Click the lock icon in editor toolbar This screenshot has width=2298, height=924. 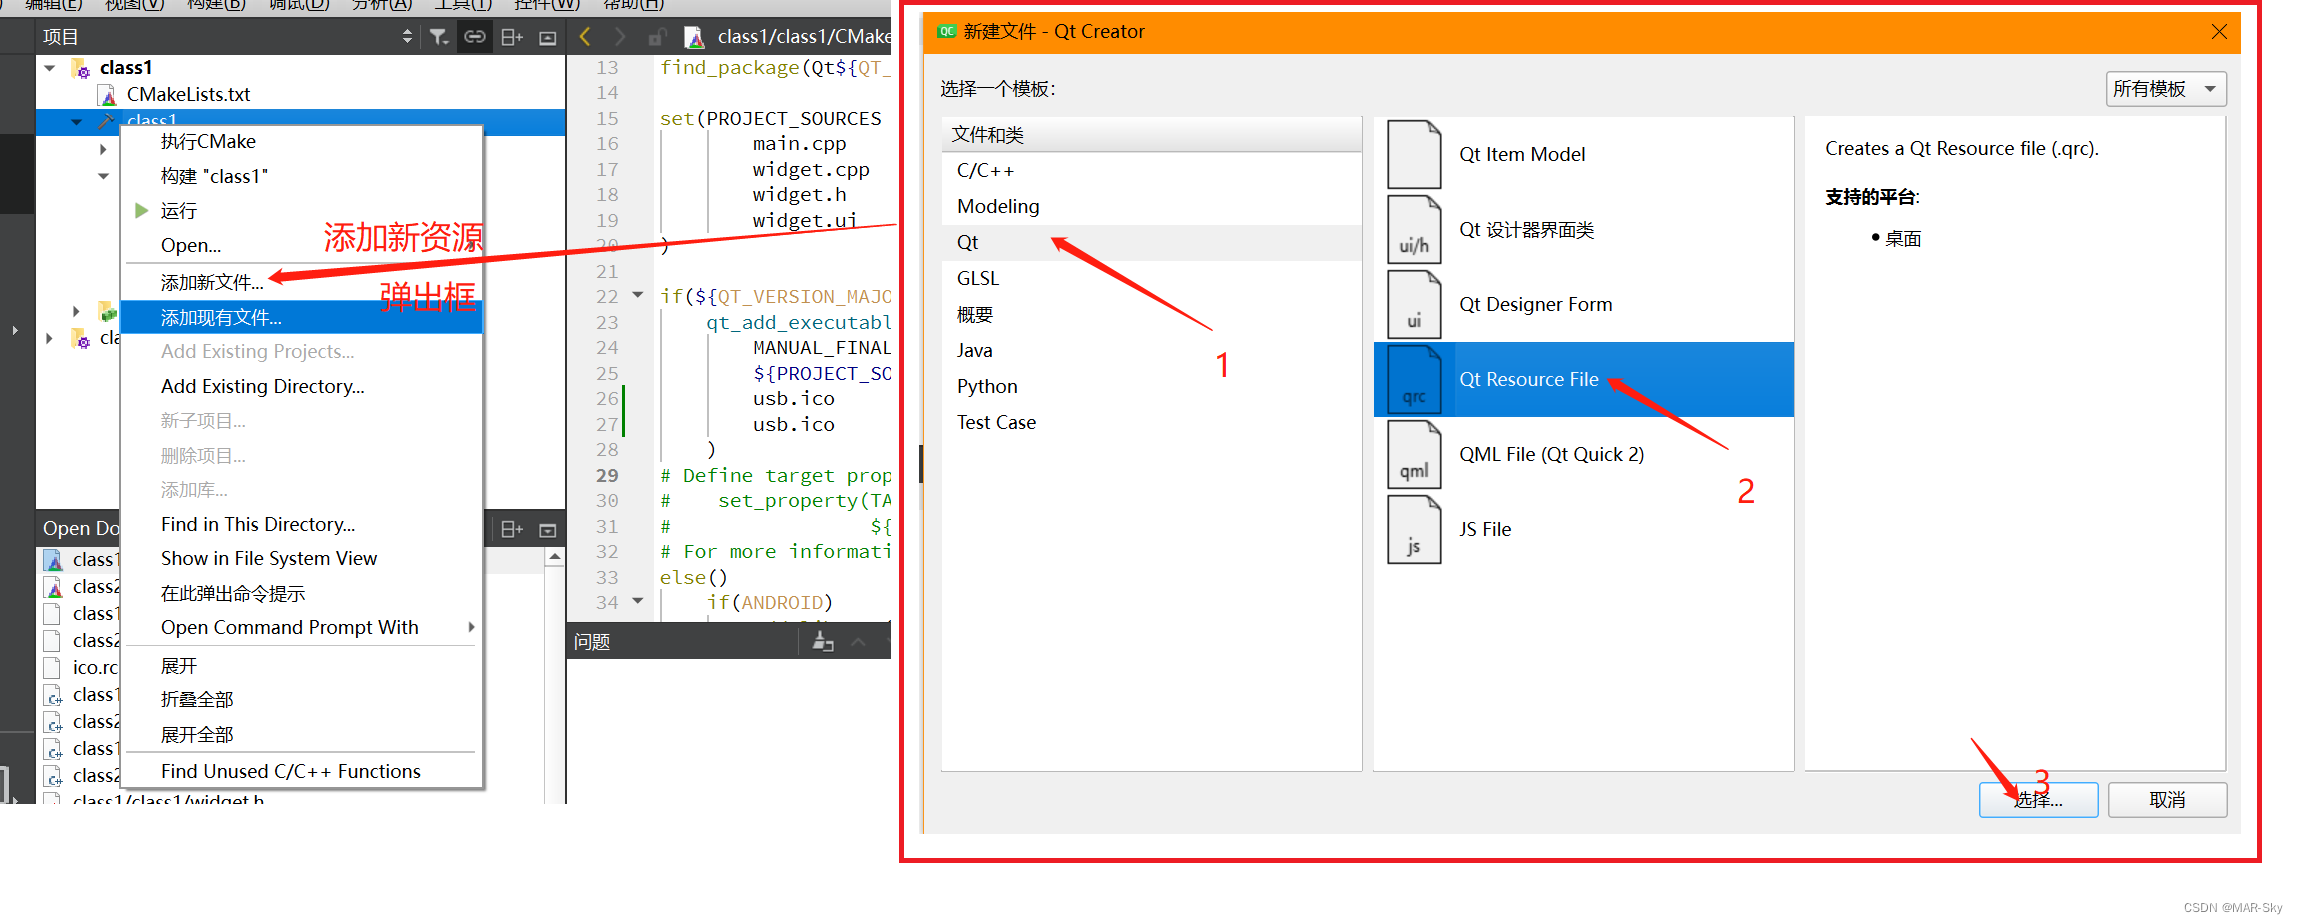pos(657,37)
